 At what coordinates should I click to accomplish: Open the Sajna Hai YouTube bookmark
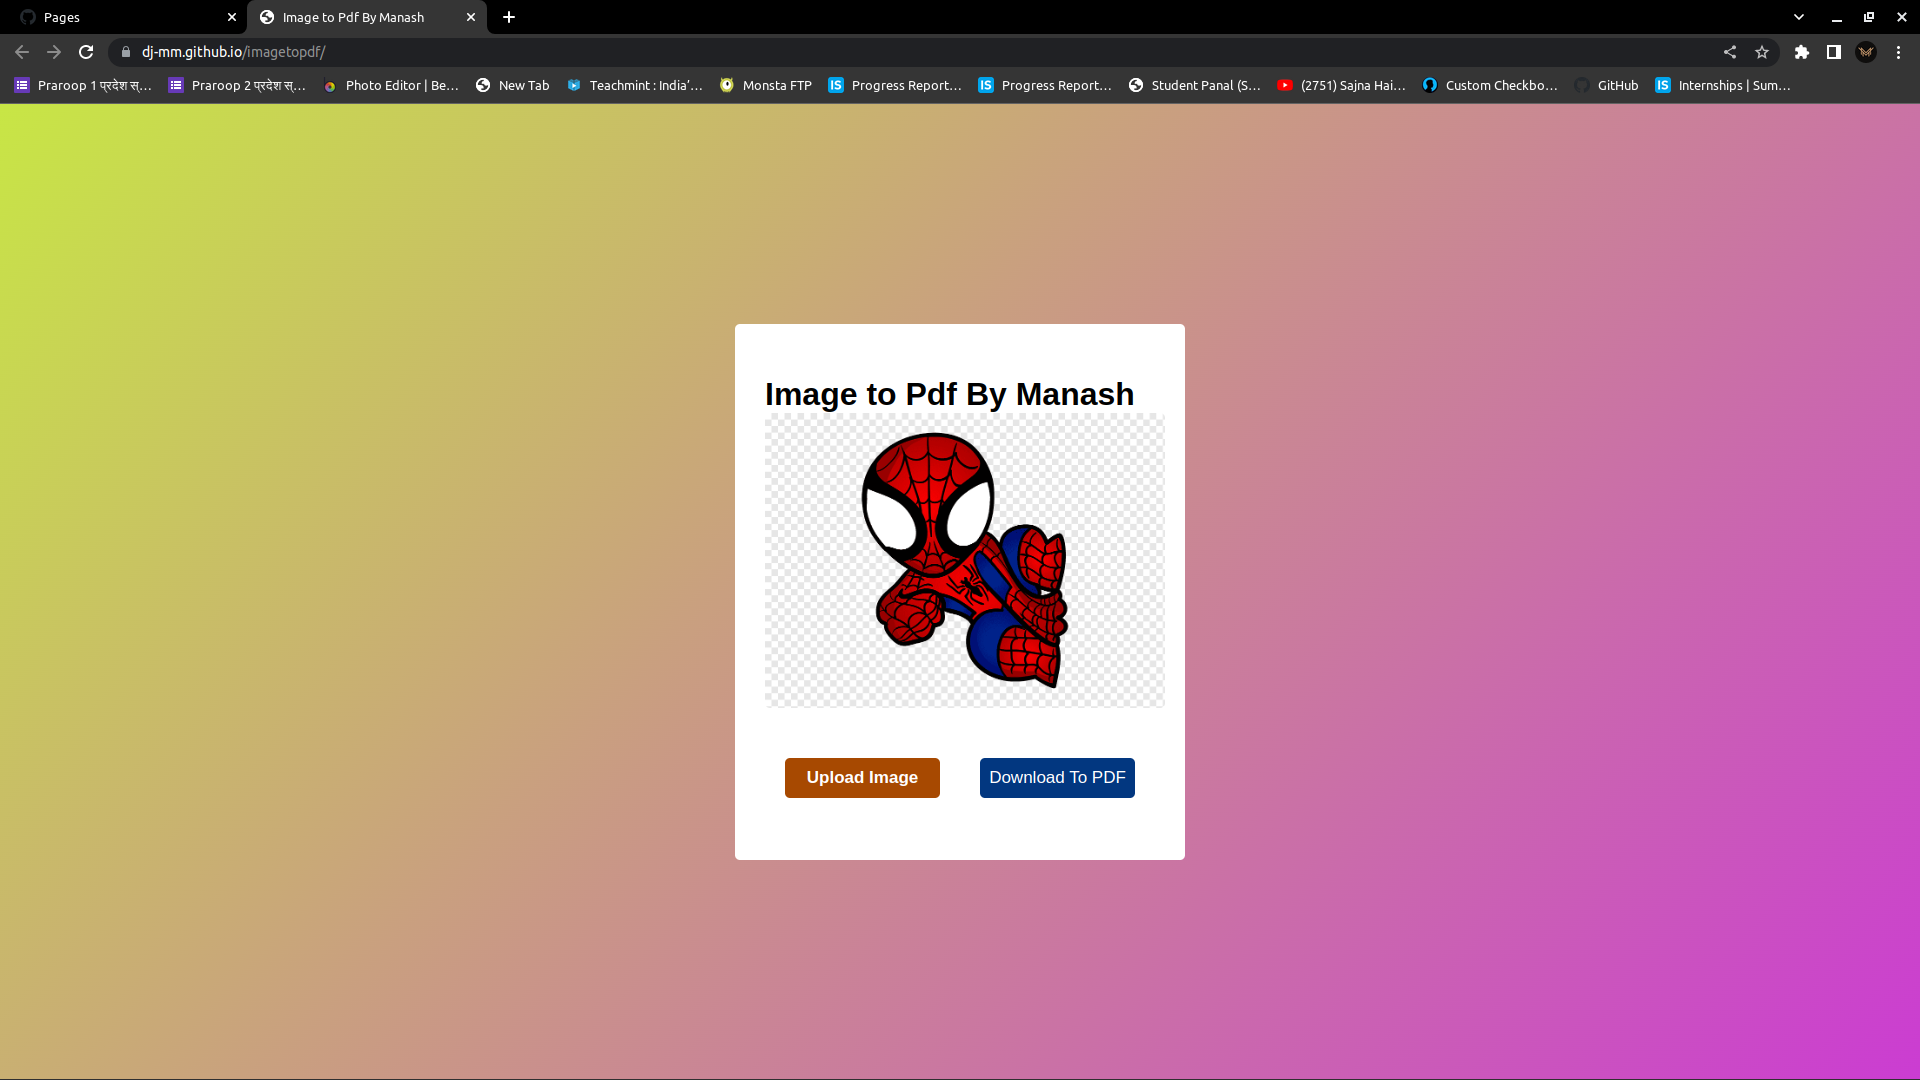[x=1341, y=85]
